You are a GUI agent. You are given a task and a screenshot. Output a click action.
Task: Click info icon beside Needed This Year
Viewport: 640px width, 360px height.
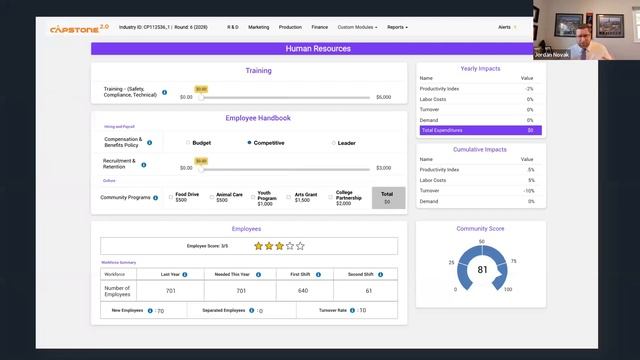pos(258,275)
